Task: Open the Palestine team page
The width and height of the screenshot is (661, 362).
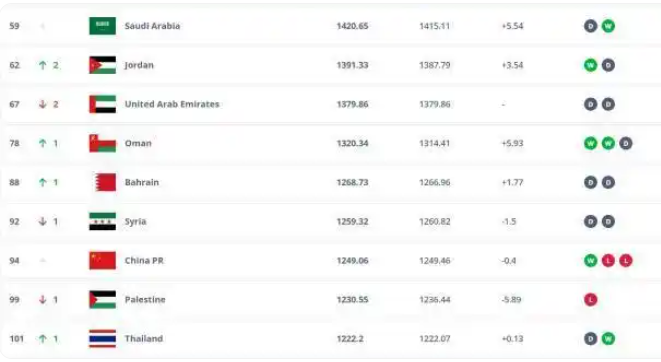Action: tap(145, 300)
